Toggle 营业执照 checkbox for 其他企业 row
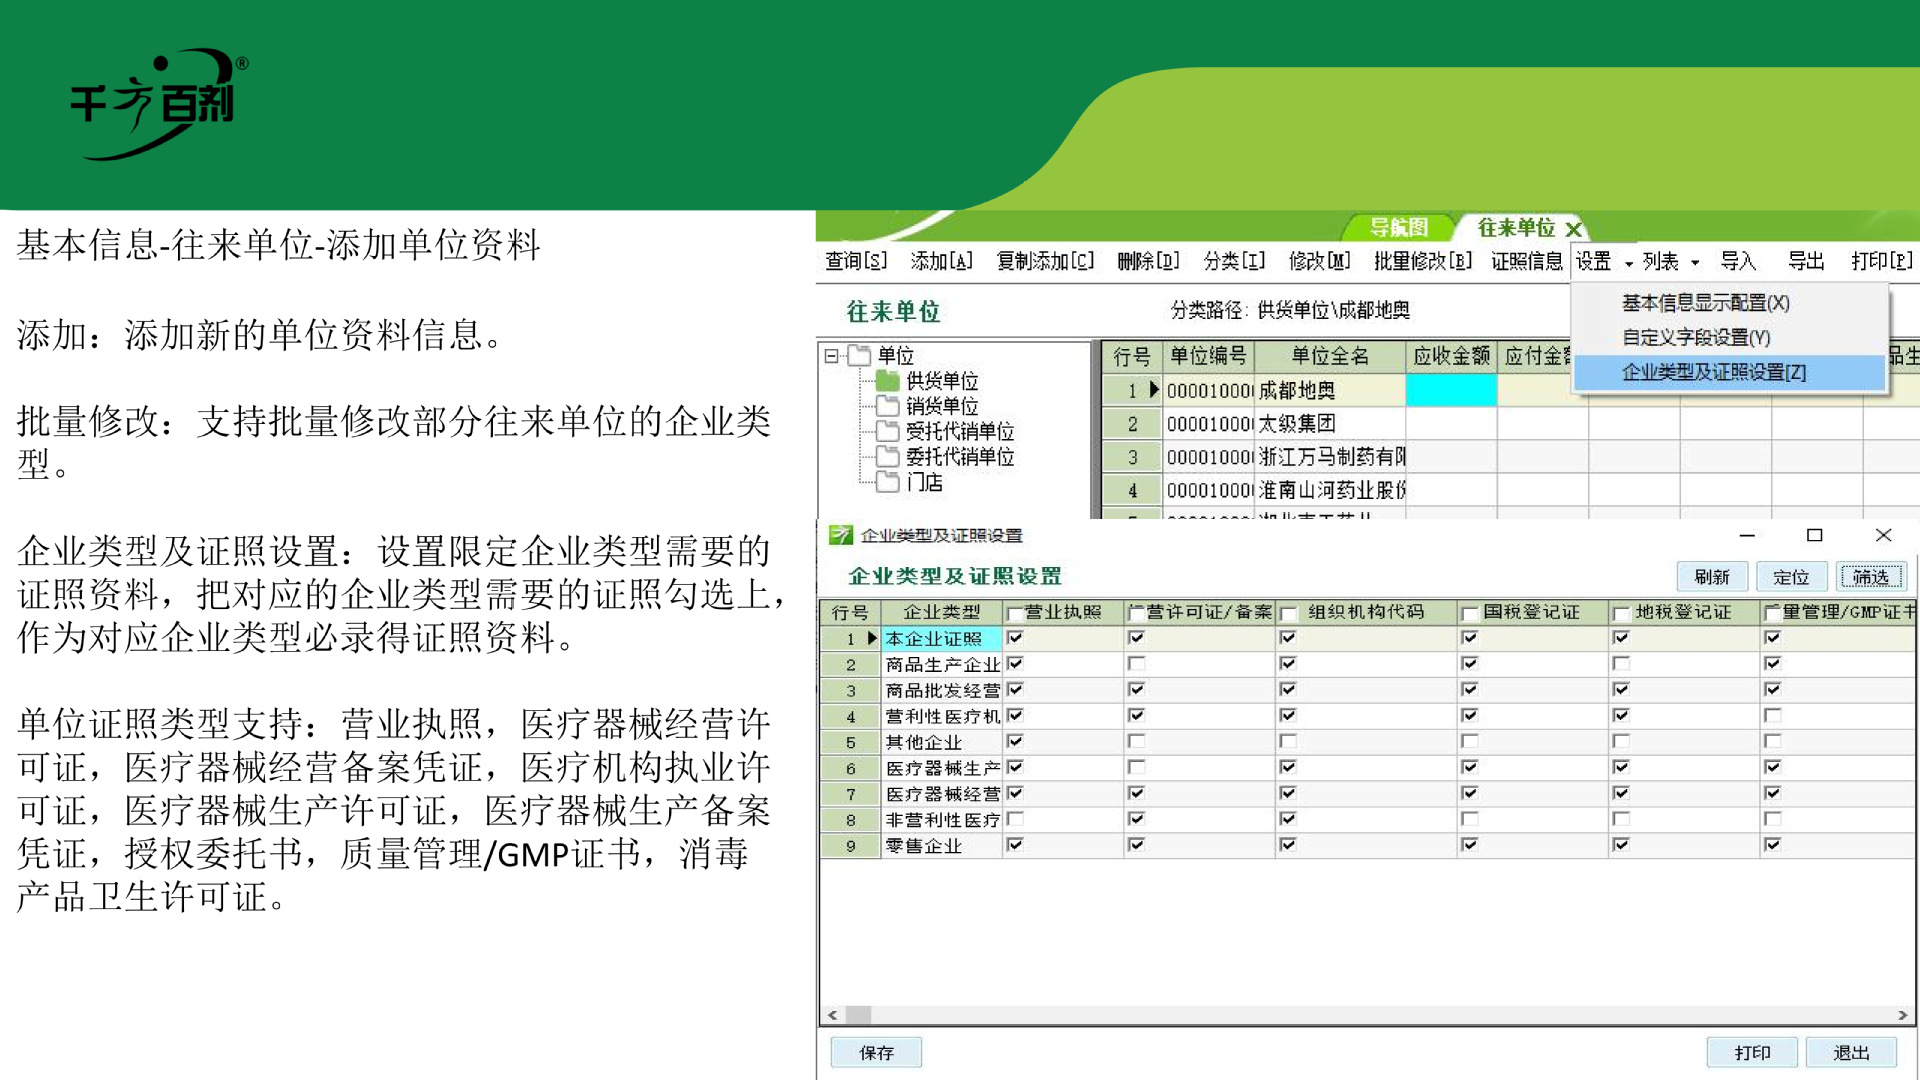This screenshot has height=1080, width=1920. click(1015, 741)
